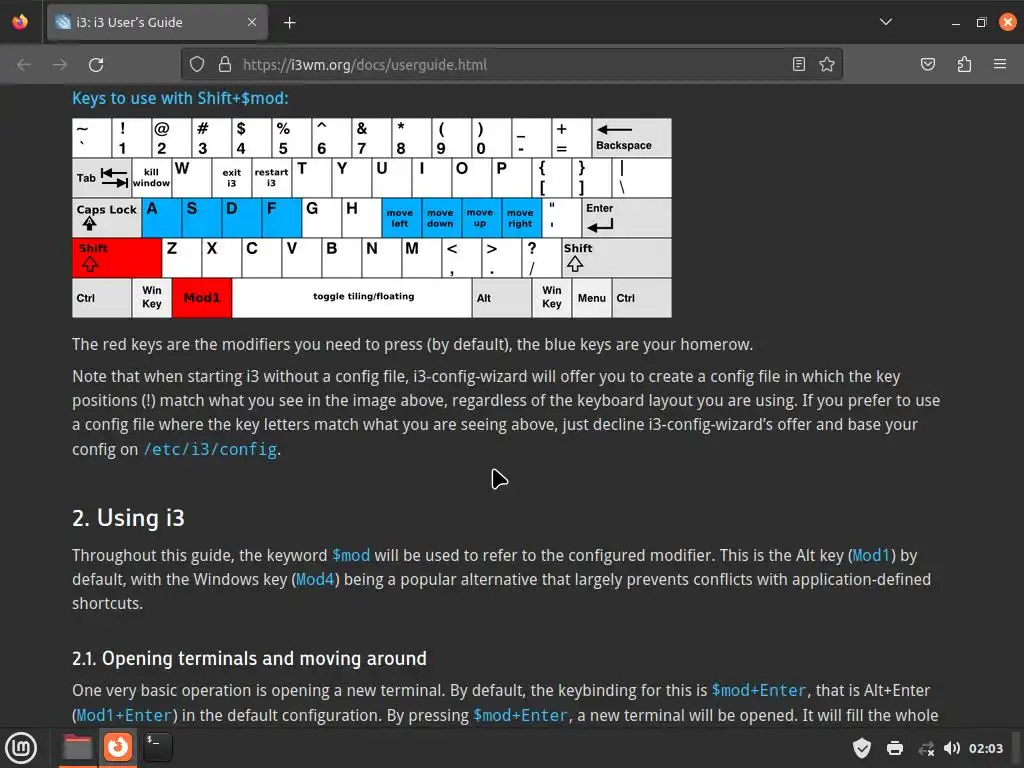Open the file manager from the panel
The height and width of the screenshot is (768, 1024).
77,748
